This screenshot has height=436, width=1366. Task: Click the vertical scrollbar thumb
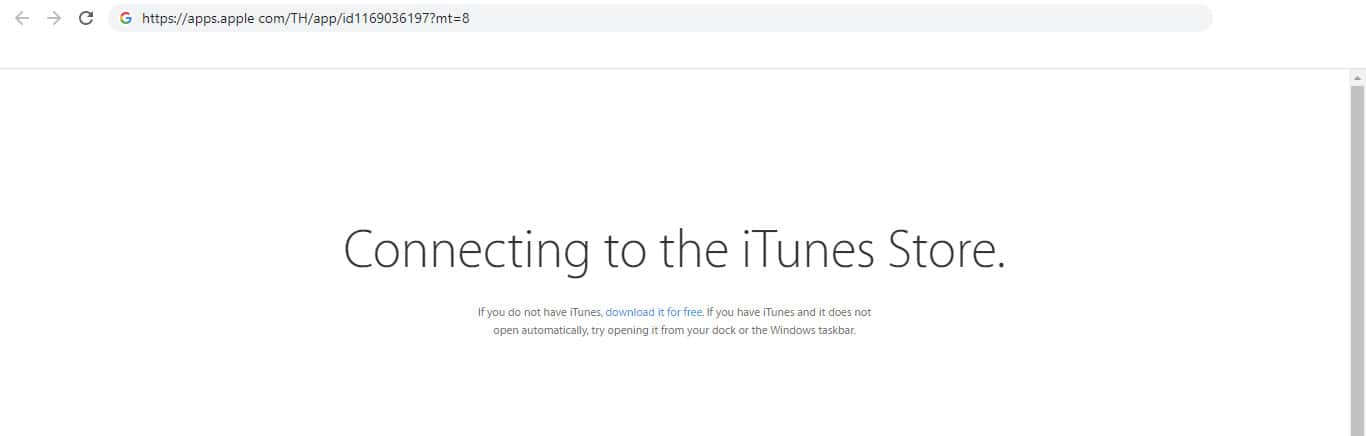tap(1357, 250)
